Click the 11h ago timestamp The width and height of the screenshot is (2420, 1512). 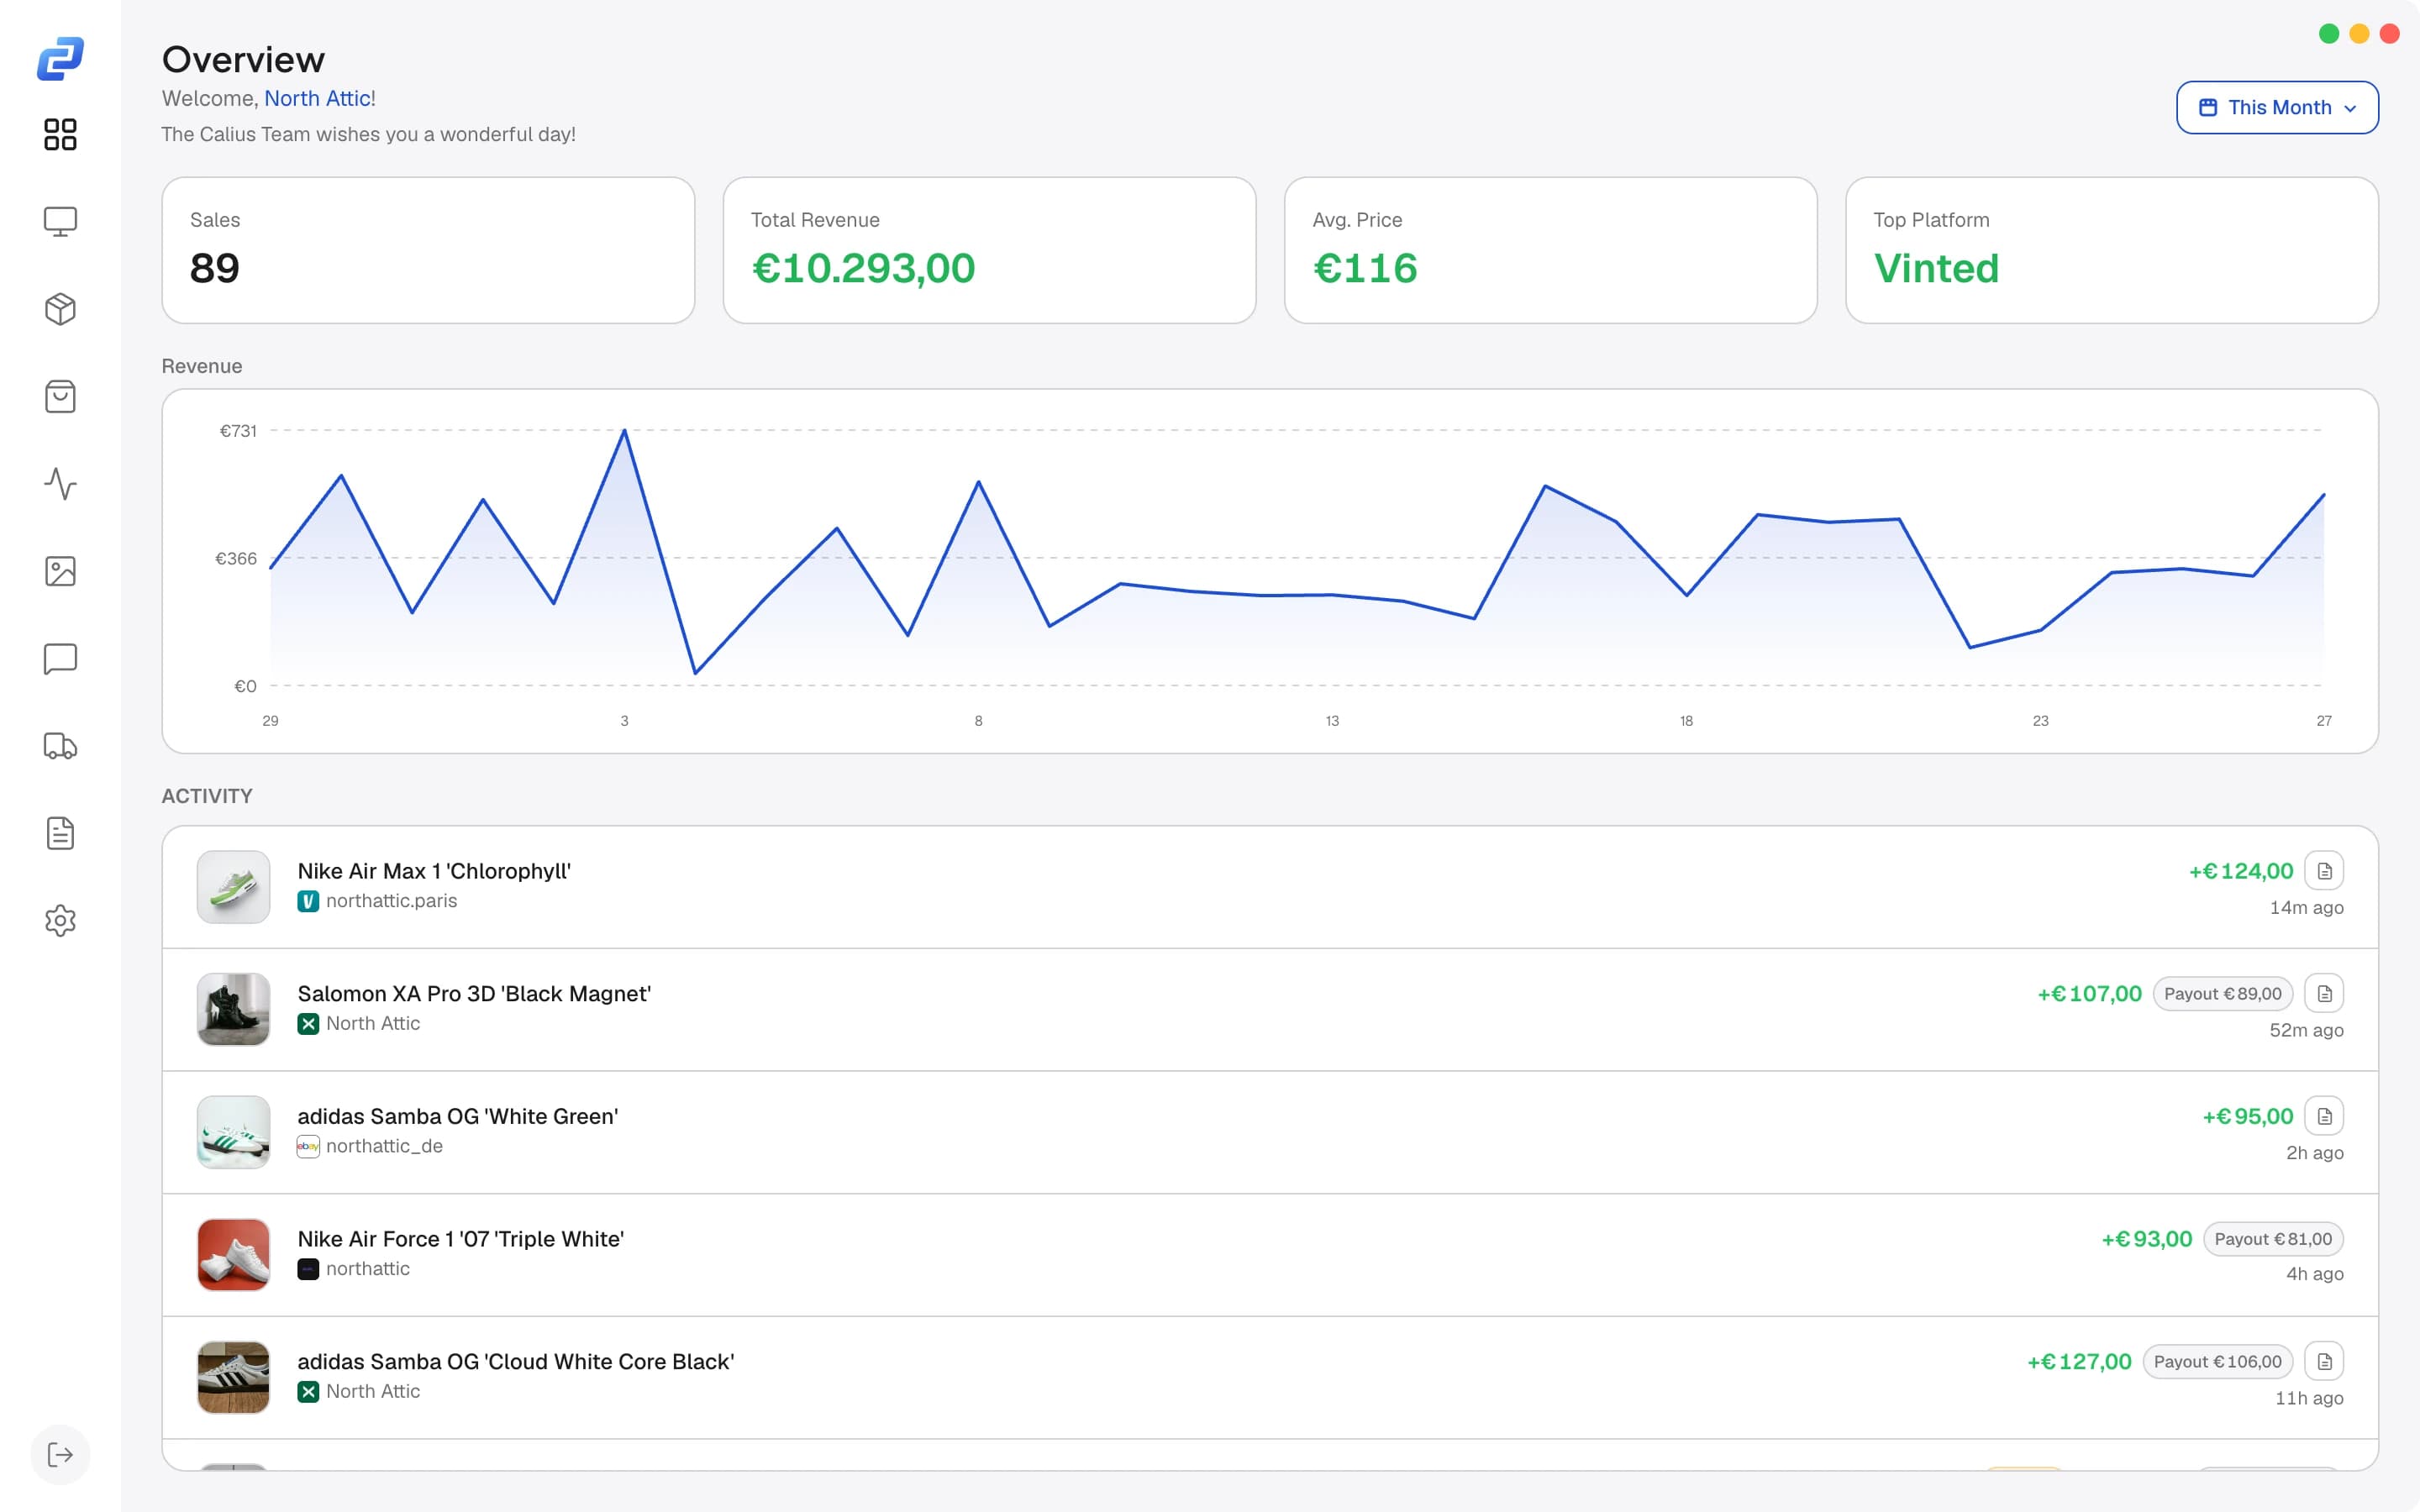tap(2309, 1398)
